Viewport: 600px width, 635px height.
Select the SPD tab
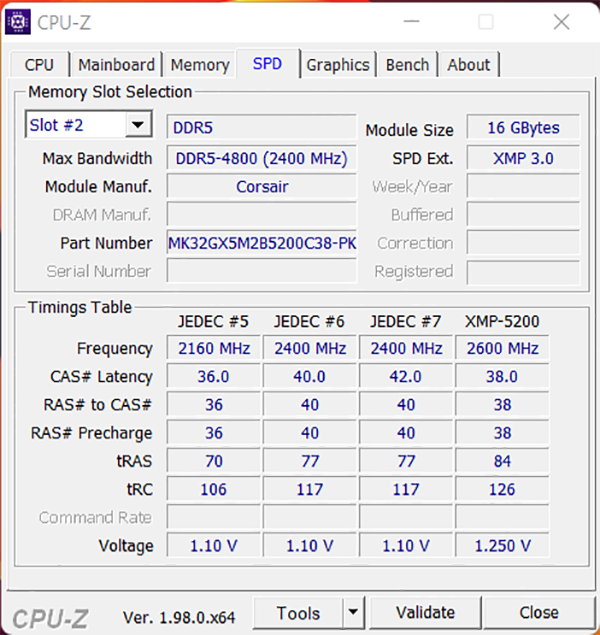(267, 64)
